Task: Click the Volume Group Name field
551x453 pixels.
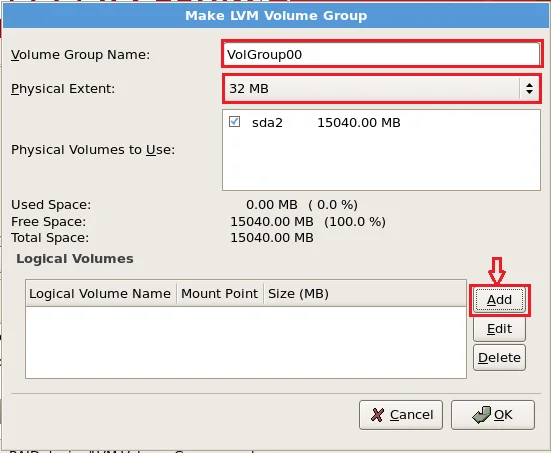Action: [x=382, y=54]
